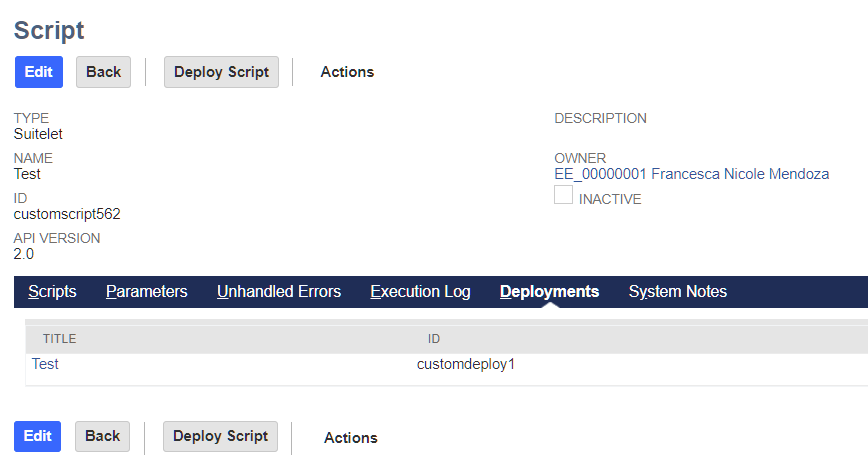Viewport: 868px width, 464px height.
Task: Click the Title column header
Action: pyautogui.click(x=59, y=339)
